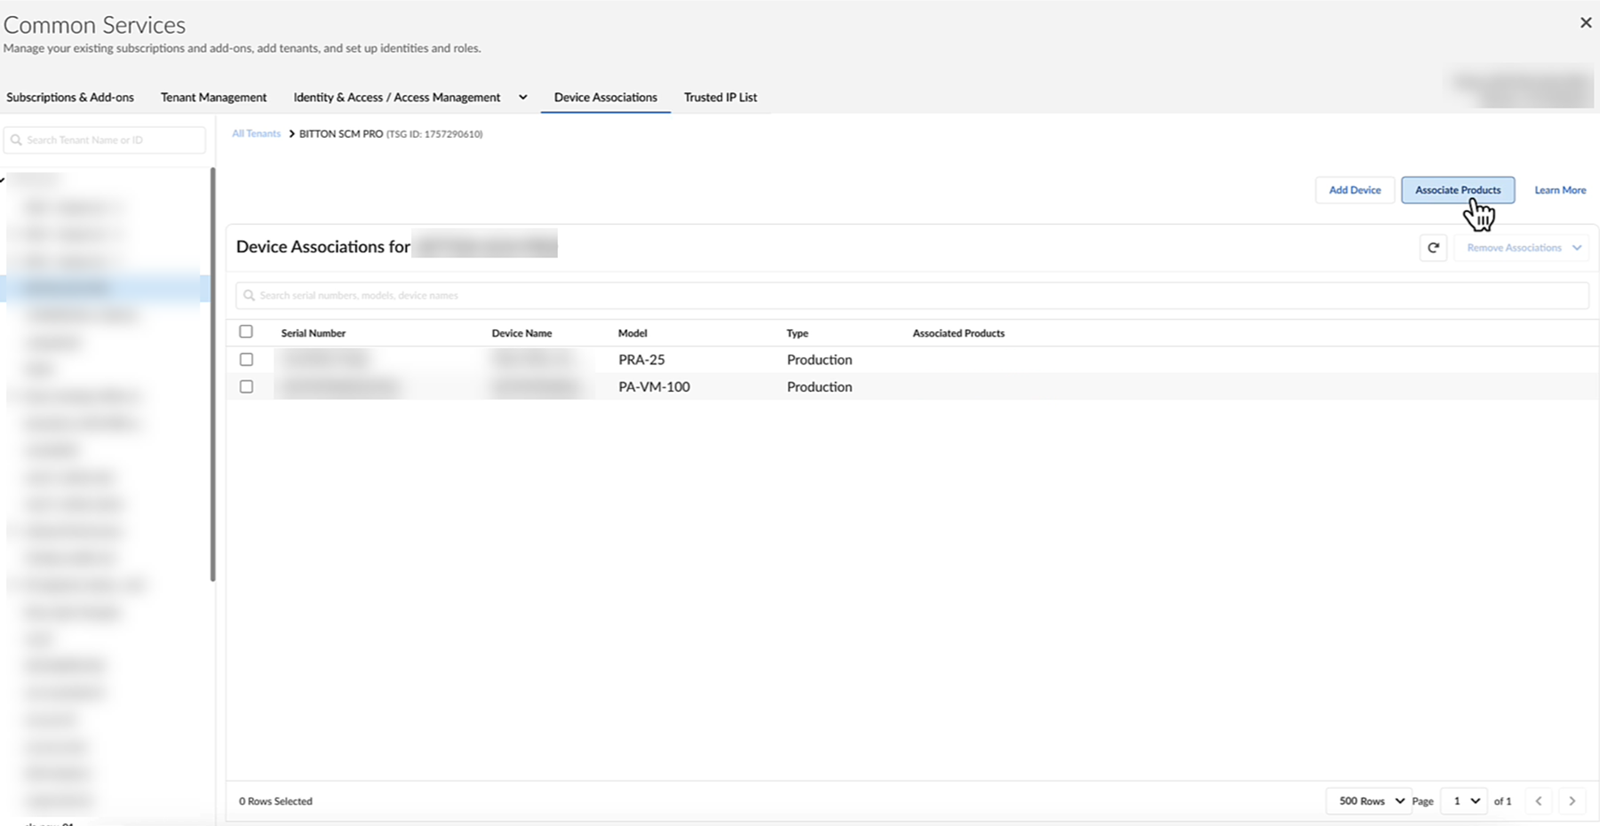Viewport: 1600px width, 826px height.
Task: Click the refresh device list icon
Action: [x=1433, y=248]
